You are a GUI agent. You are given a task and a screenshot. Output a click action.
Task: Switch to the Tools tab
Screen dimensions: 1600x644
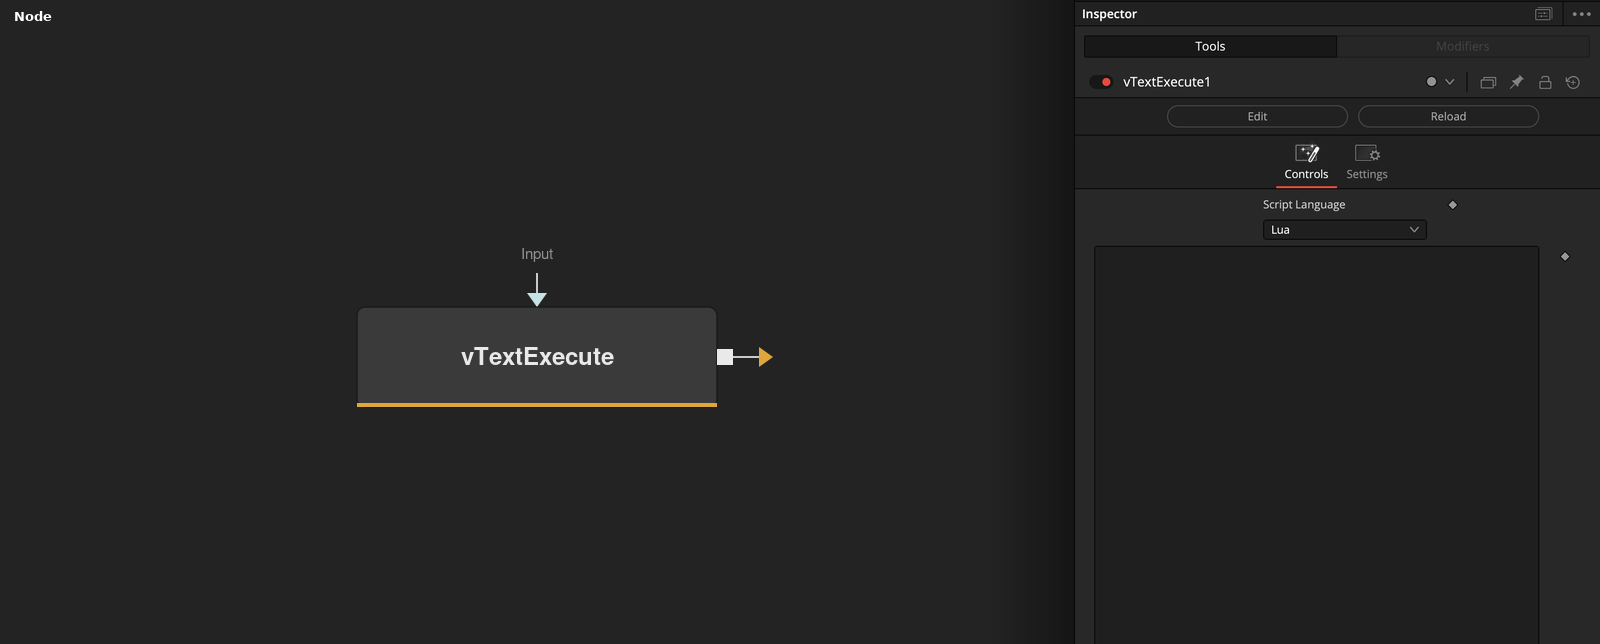point(1210,46)
